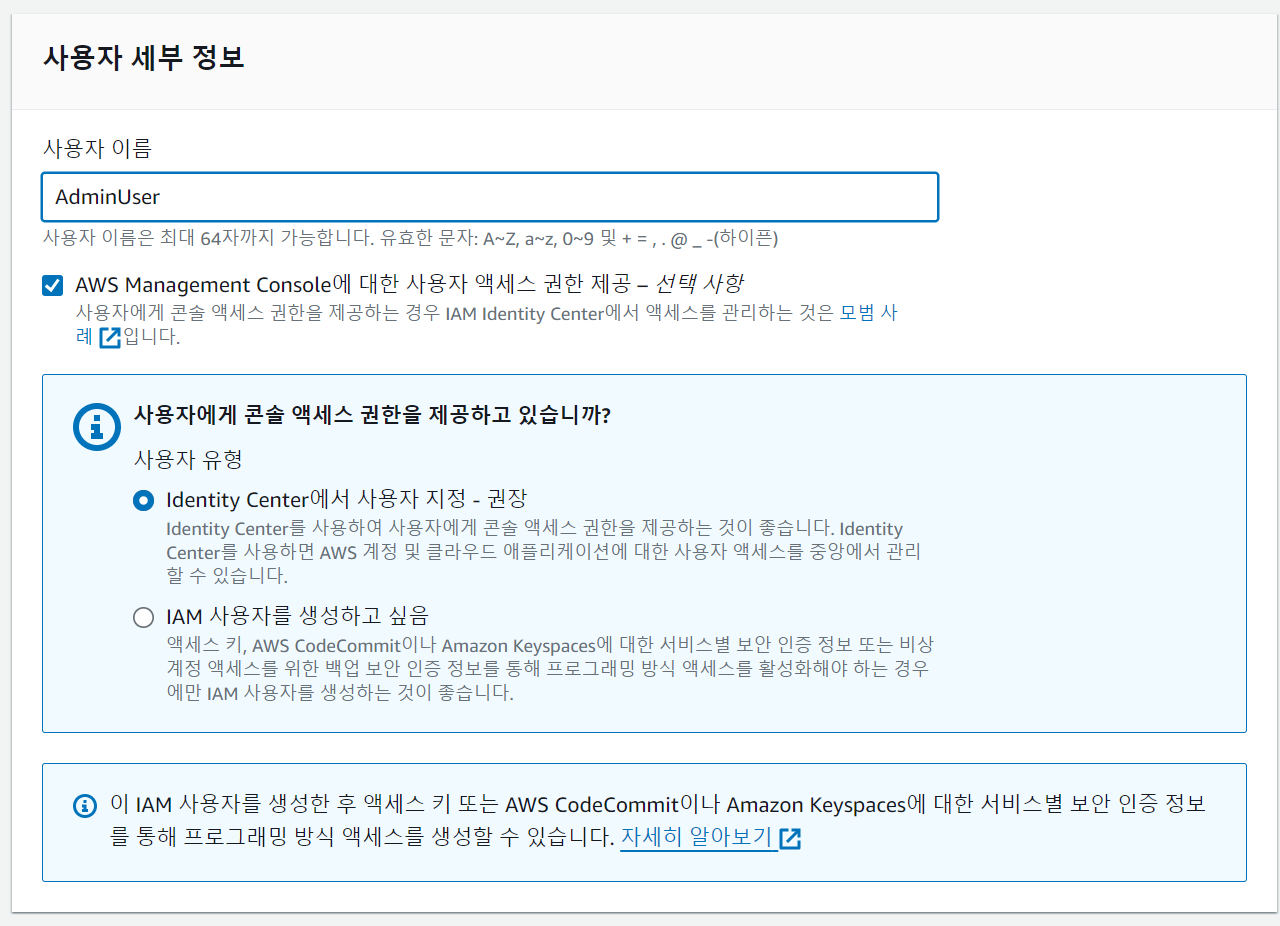1280x926 pixels.
Task: Click the notice text about 프로그래밍 방식 액세스
Action: [658, 821]
